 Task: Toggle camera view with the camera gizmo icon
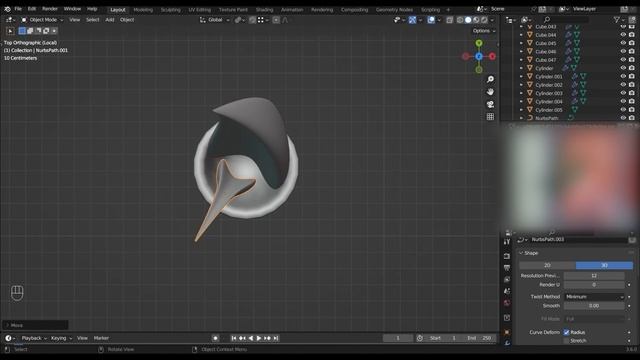click(x=490, y=104)
